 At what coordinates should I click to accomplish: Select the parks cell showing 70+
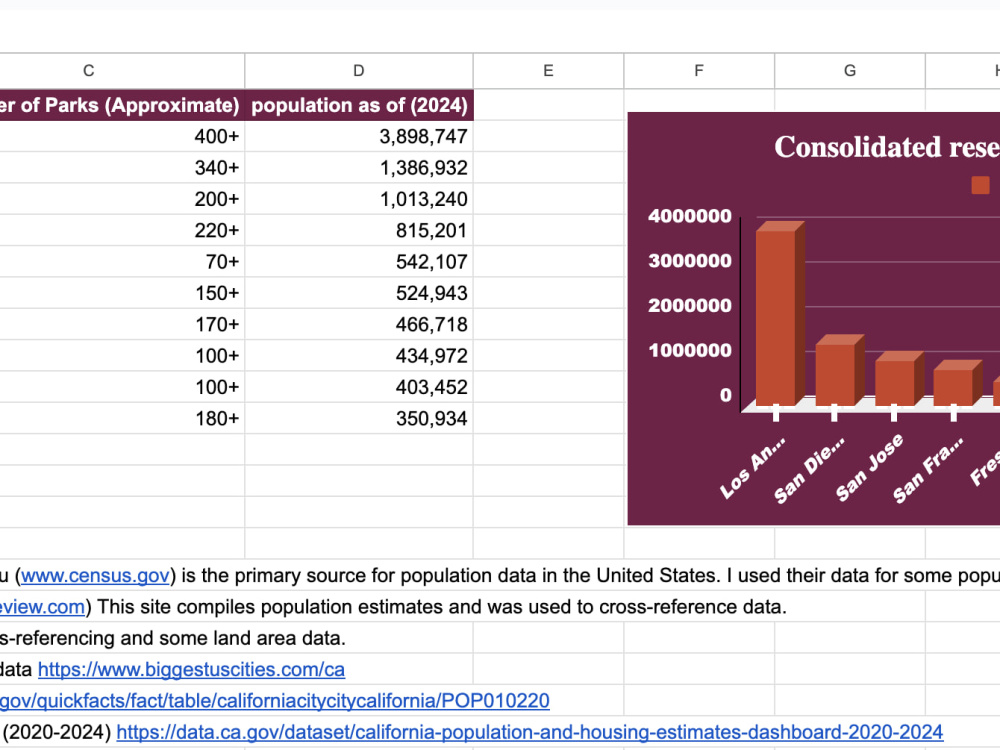[121, 261]
